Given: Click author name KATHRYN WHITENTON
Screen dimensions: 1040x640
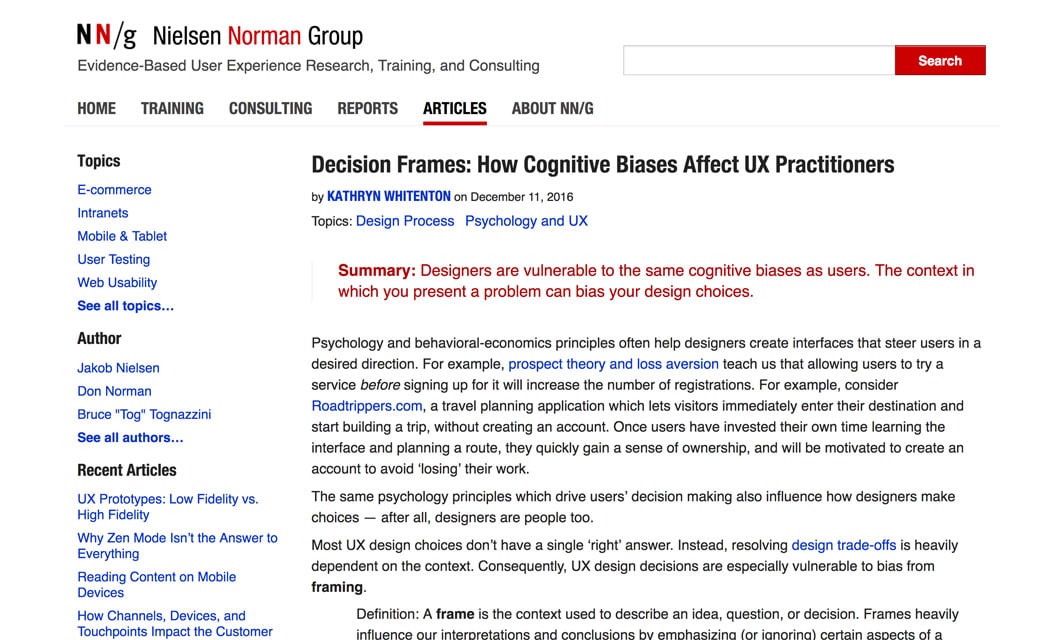Looking at the screenshot, I should [x=388, y=196].
